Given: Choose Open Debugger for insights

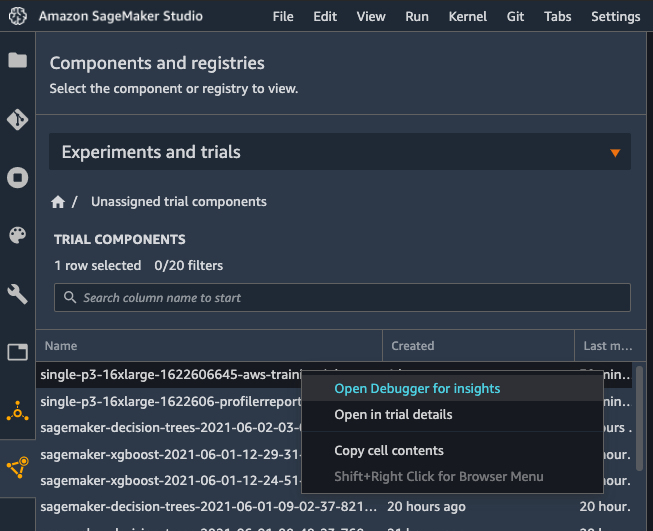Looking at the screenshot, I should 452,389.
